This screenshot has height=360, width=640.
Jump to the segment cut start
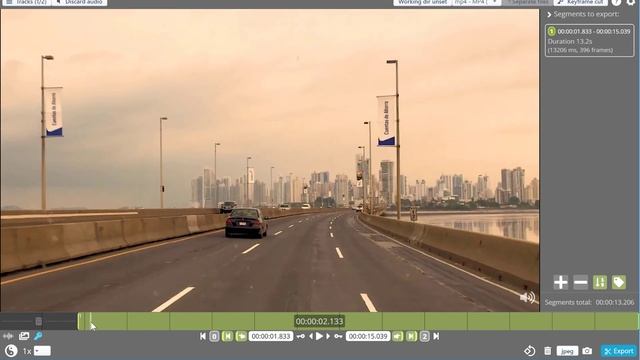tap(227, 336)
